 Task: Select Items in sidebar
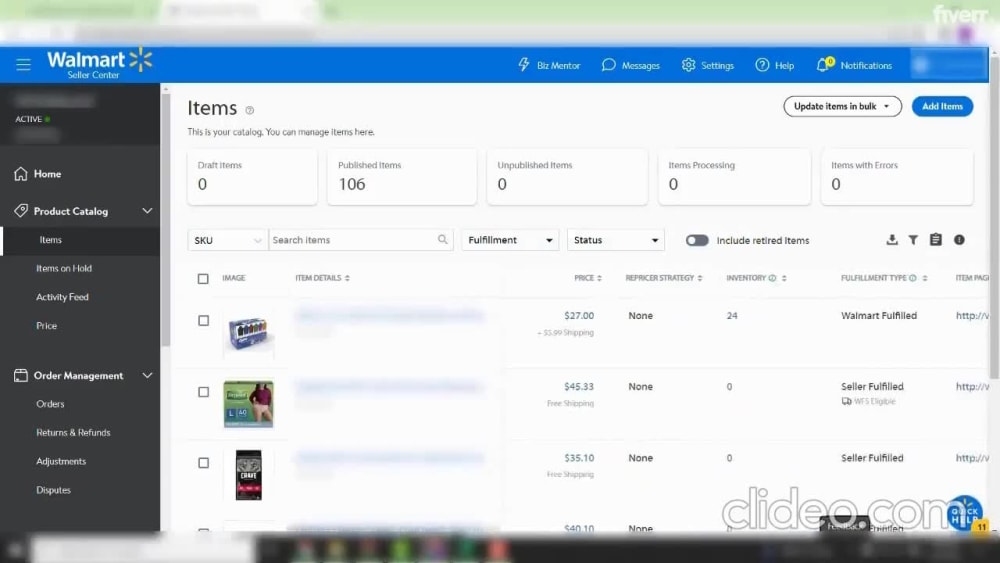pyautogui.click(x=50, y=240)
